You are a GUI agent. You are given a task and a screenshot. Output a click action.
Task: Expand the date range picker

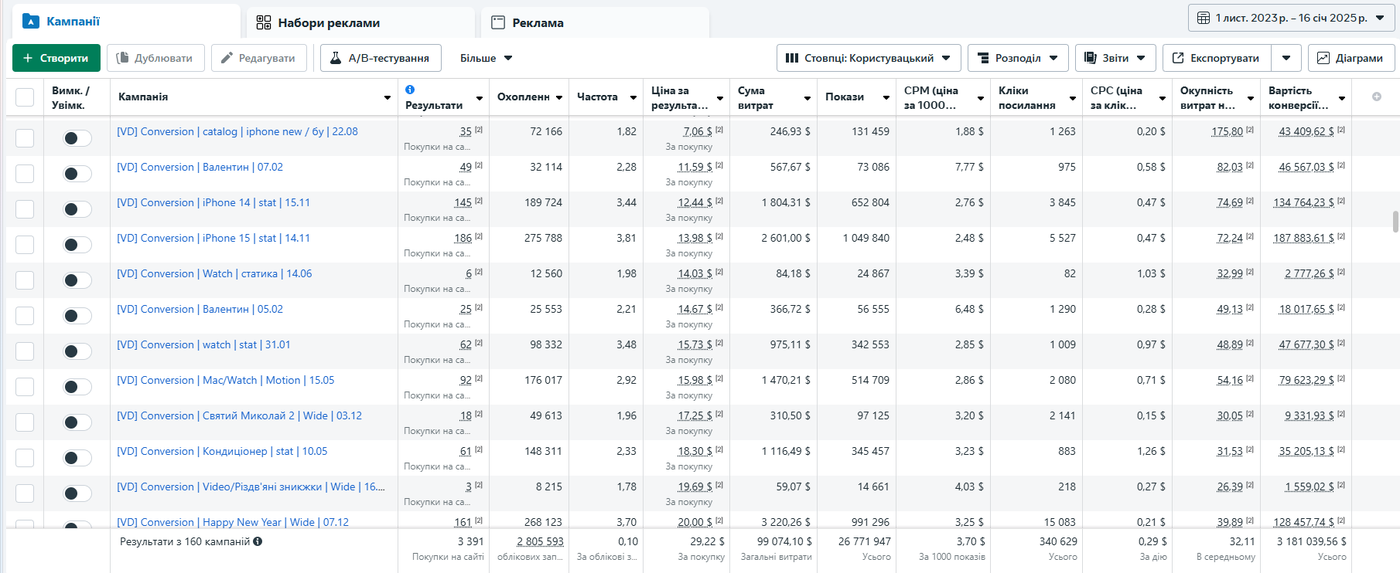click(1290, 18)
